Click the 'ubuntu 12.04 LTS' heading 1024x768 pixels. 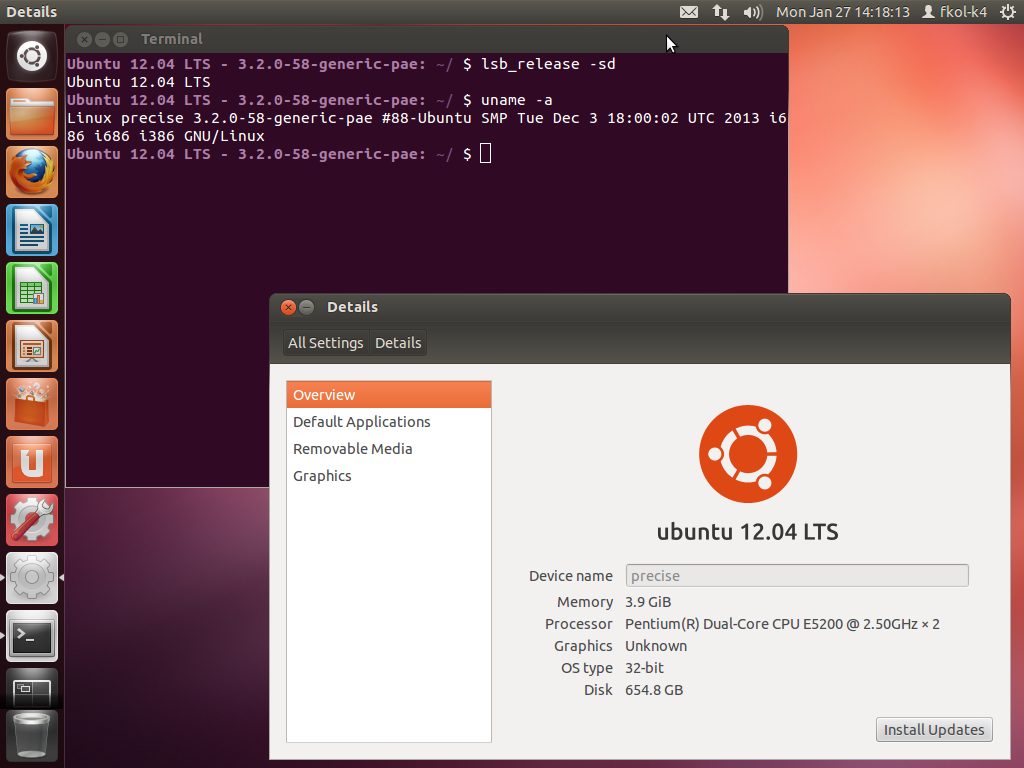pos(748,532)
